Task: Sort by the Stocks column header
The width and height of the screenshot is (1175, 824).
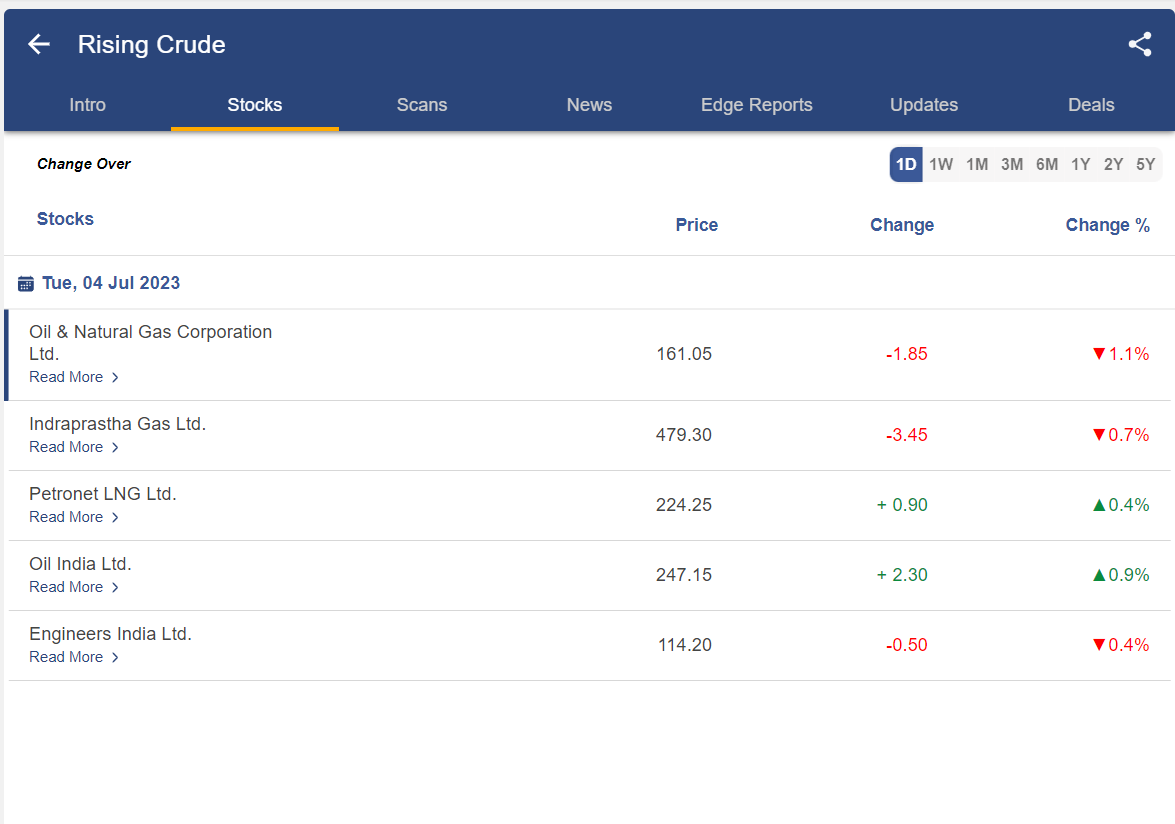Action: pos(65,219)
